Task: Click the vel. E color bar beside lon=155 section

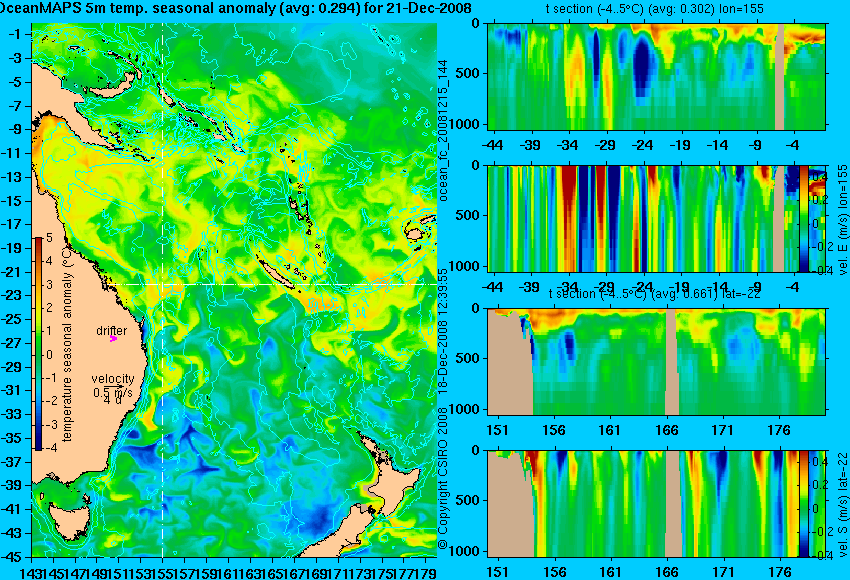Action: tap(804, 218)
